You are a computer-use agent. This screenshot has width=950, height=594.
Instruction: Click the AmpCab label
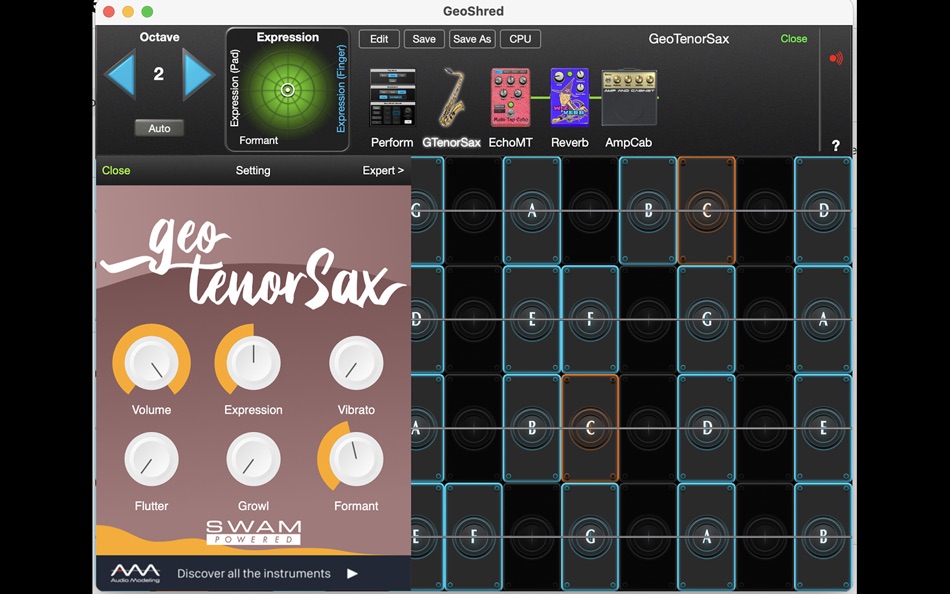pyautogui.click(x=628, y=142)
